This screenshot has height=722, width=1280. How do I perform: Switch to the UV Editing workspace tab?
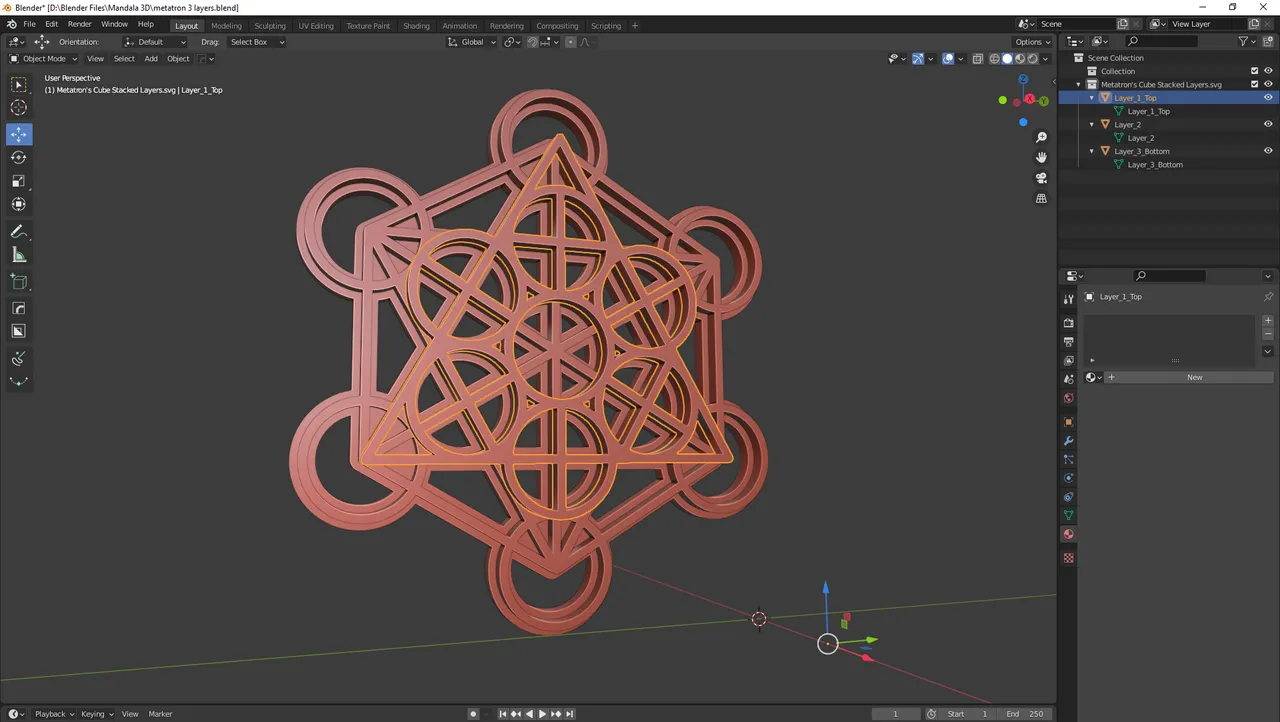(x=316, y=25)
